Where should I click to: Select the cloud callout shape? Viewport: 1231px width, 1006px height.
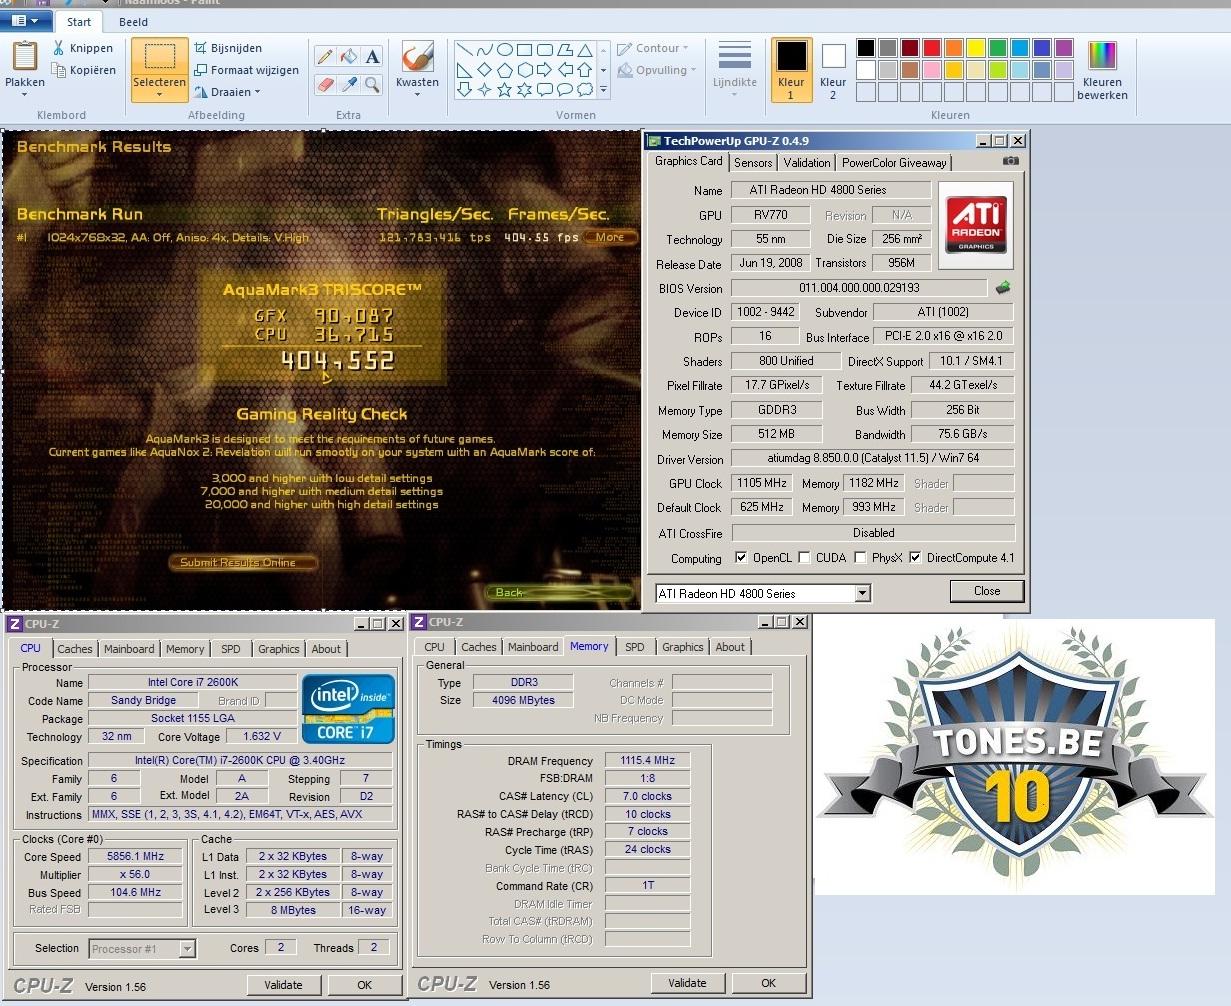[586, 90]
